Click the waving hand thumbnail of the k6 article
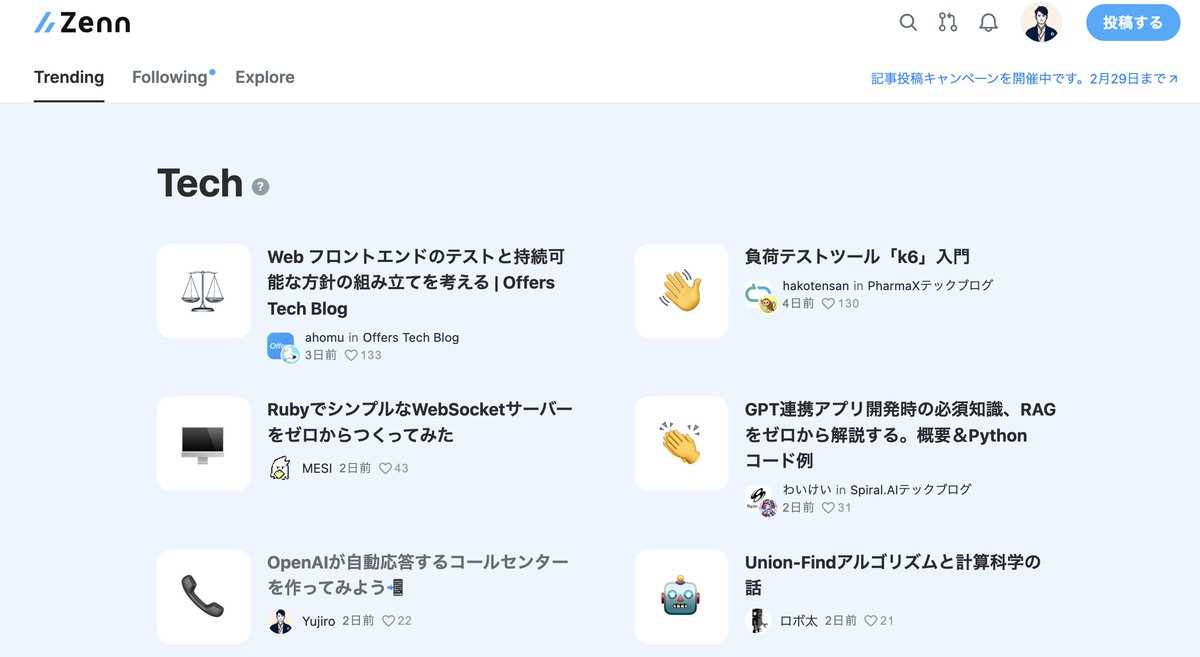Viewport: 1200px width, 657px height. (x=680, y=291)
